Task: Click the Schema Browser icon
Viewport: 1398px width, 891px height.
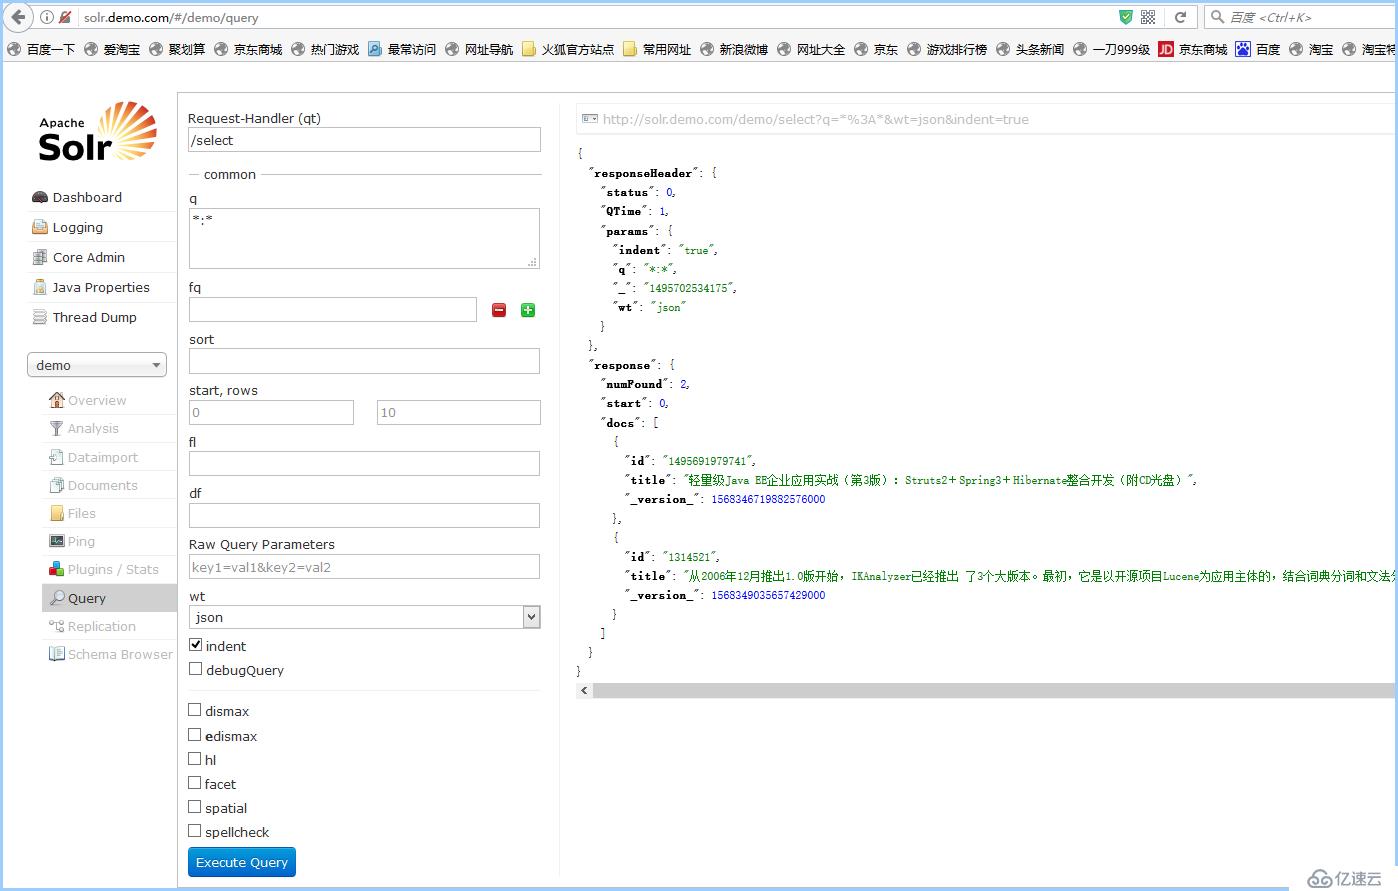Action: pyautogui.click(x=57, y=654)
